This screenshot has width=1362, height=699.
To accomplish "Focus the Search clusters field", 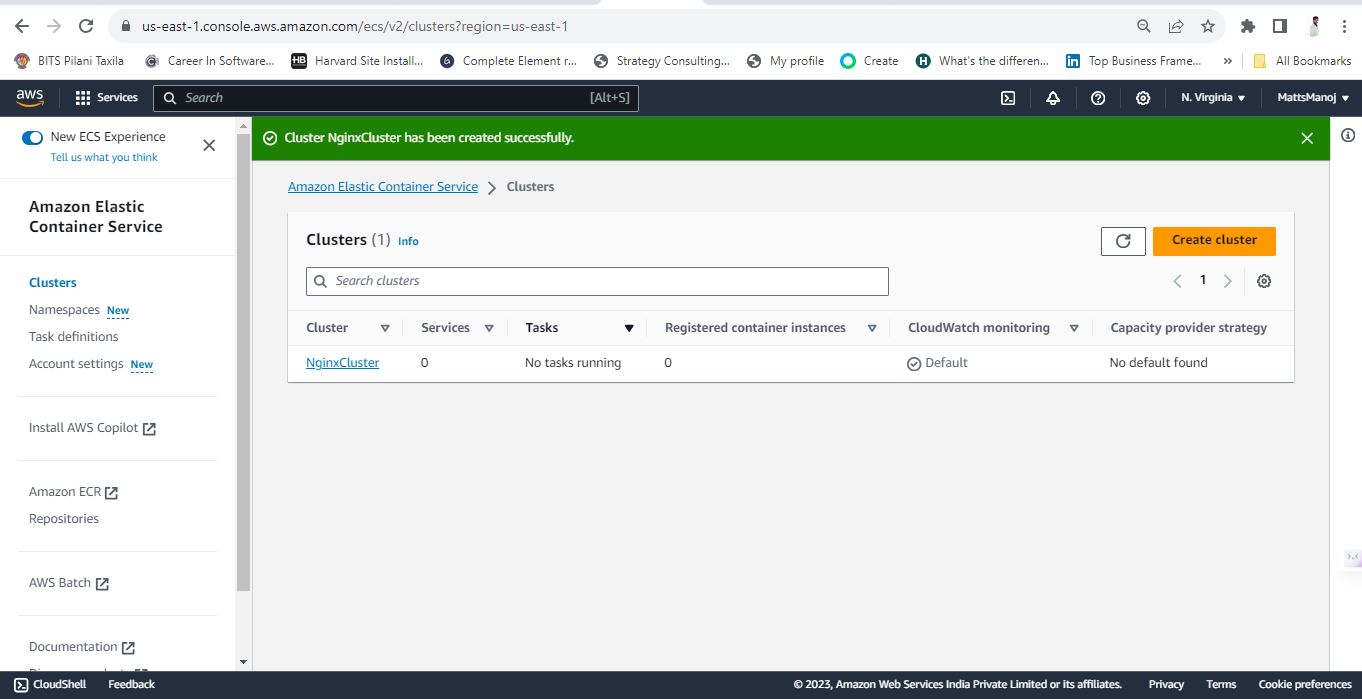I will (597, 281).
